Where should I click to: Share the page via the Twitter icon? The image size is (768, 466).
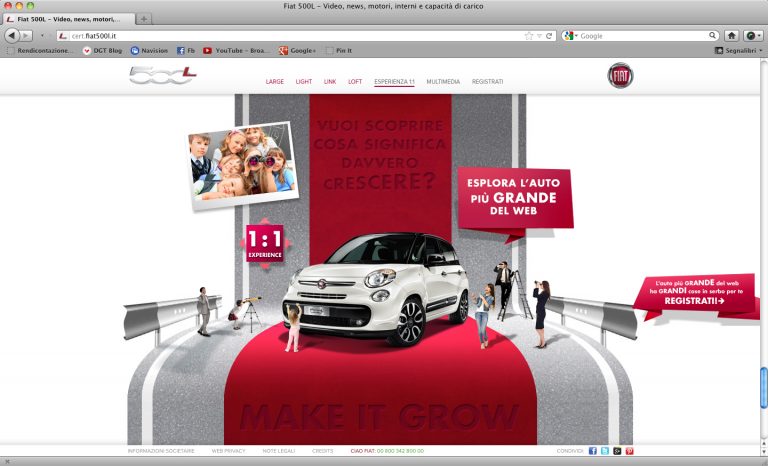(x=605, y=451)
